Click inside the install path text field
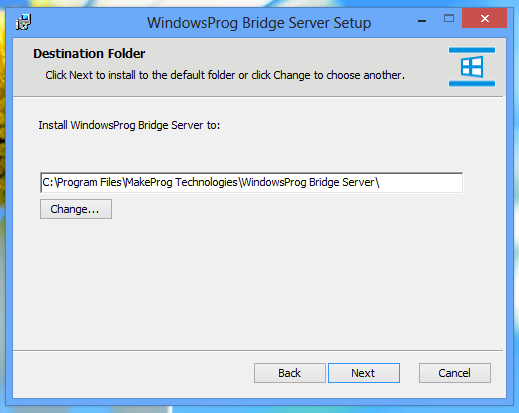The width and height of the screenshot is (519, 413). click(251, 182)
